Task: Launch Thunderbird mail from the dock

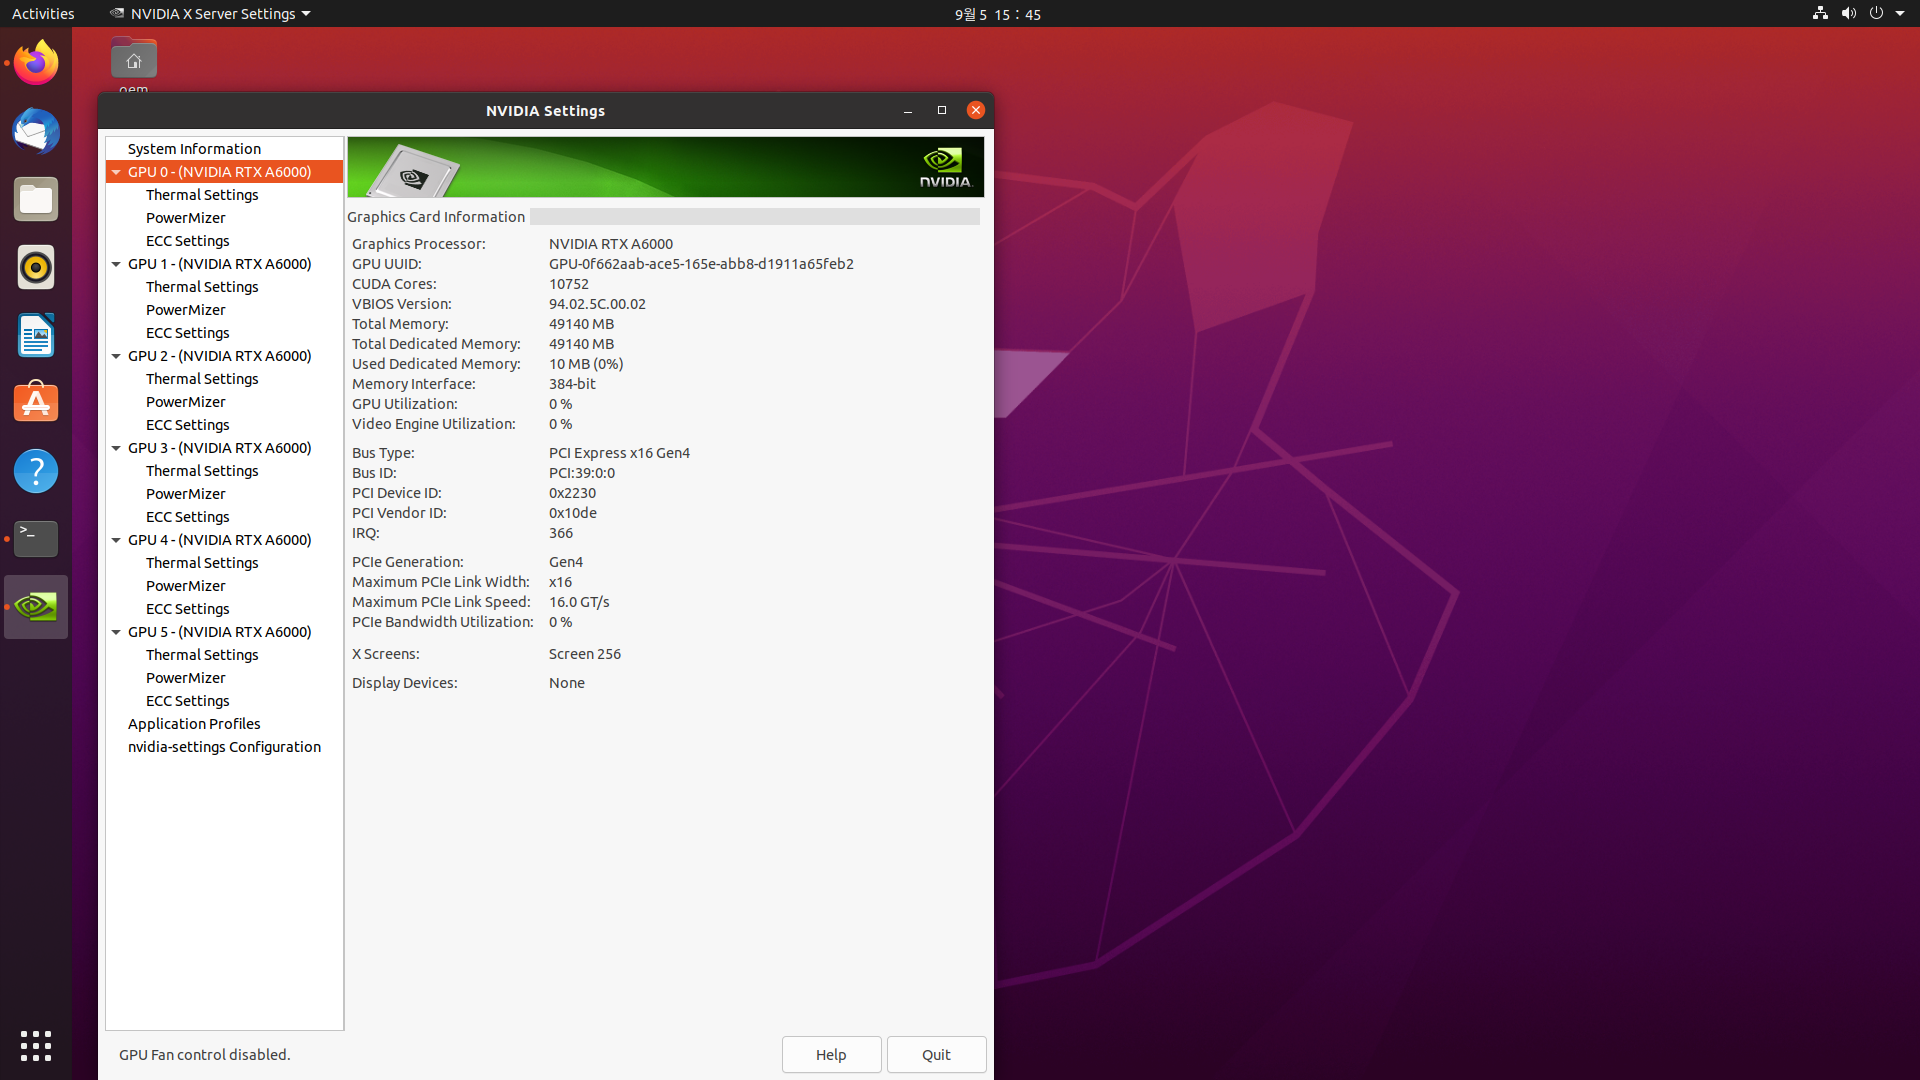Action: (36, 131)
